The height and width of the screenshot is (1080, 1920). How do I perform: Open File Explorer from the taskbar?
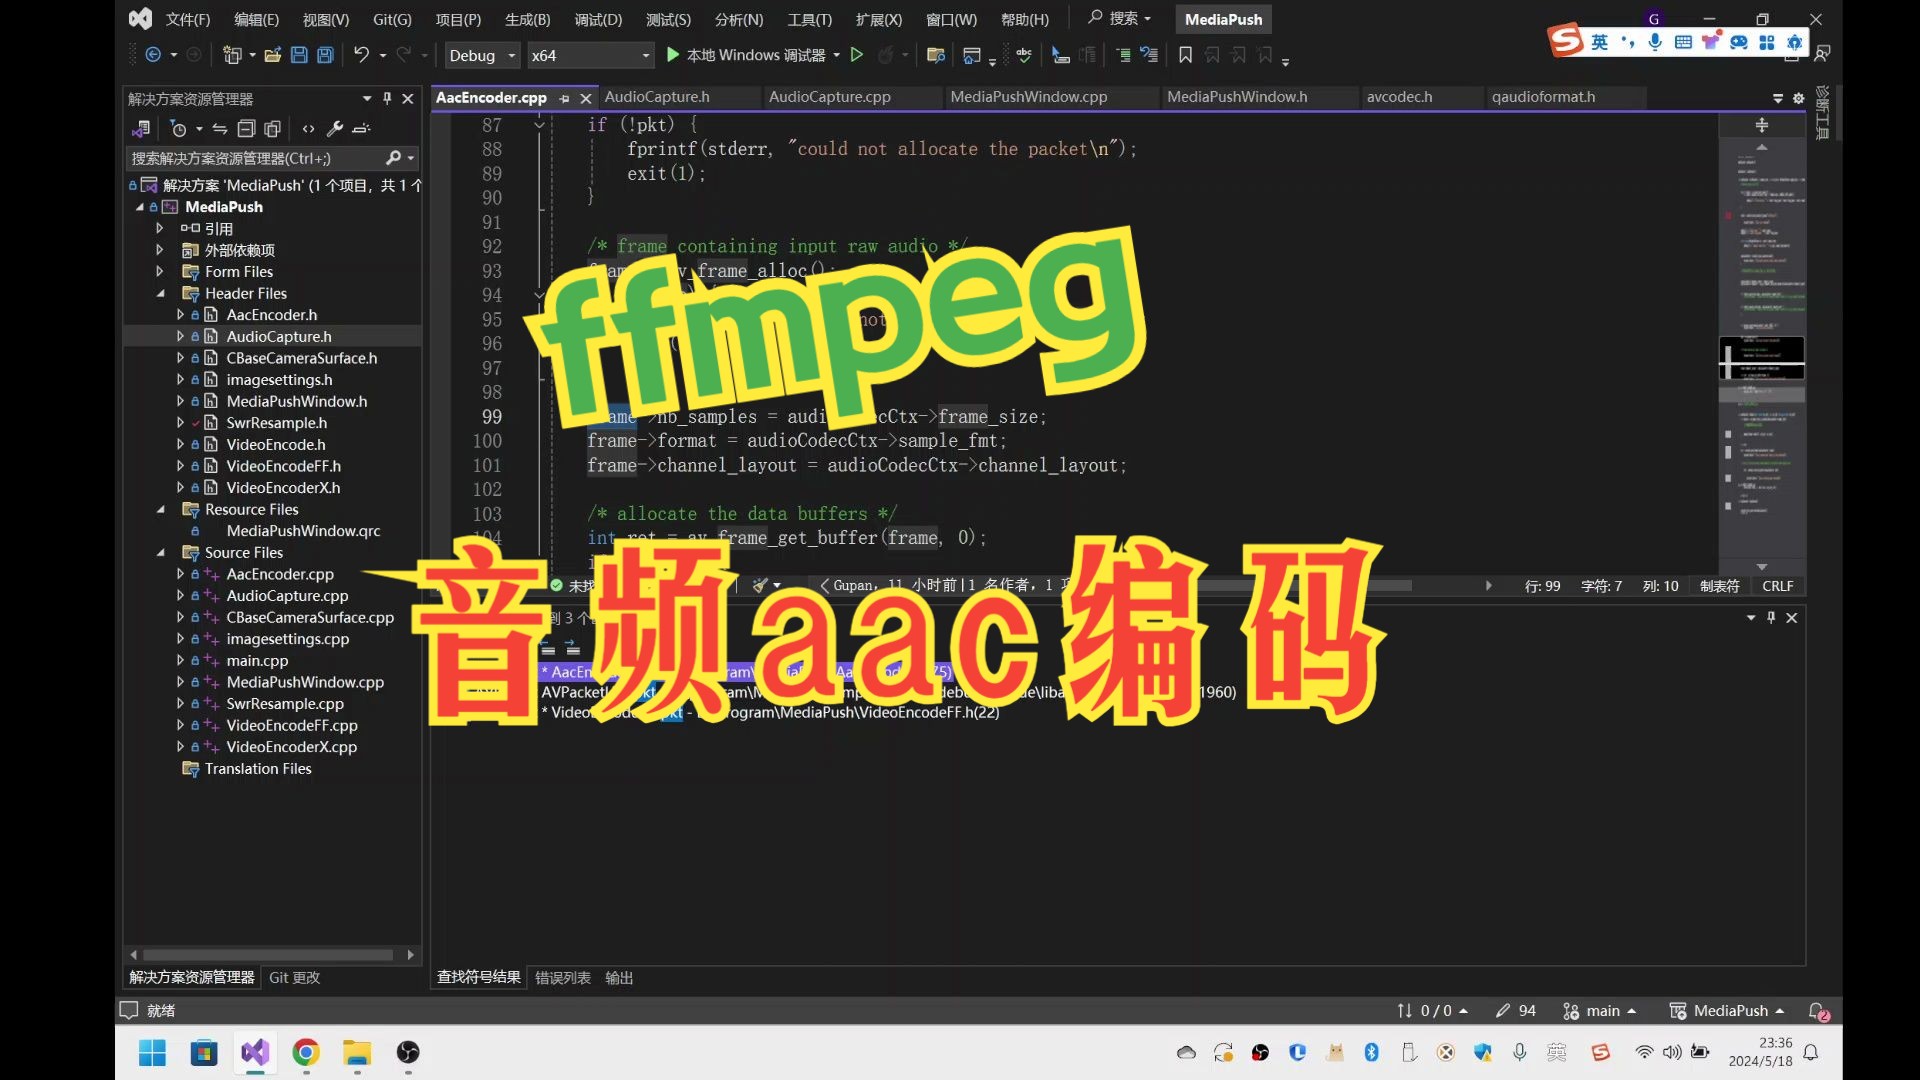pos(357,1052)
